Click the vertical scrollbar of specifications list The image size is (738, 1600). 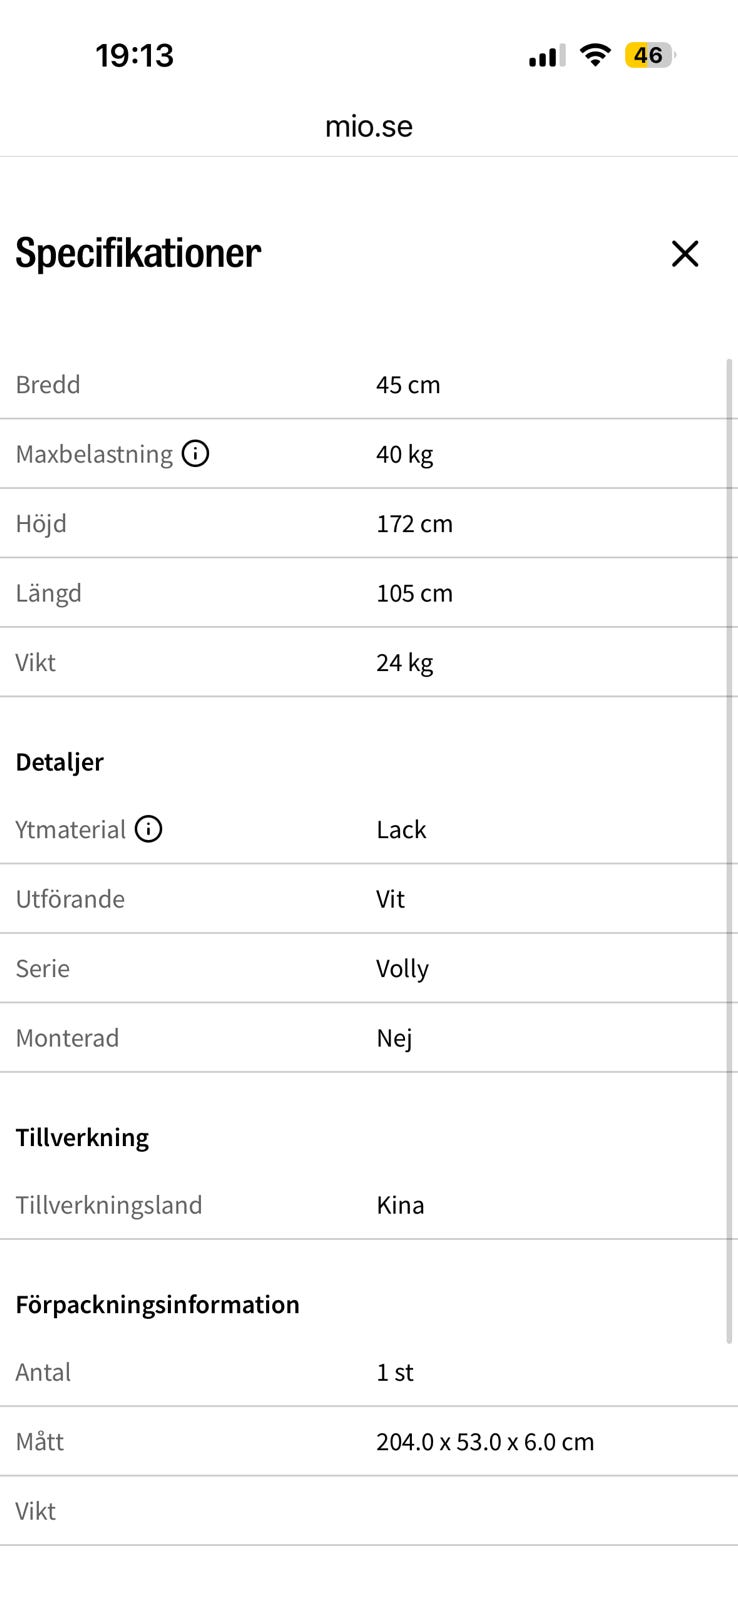[x=730, y=851]
